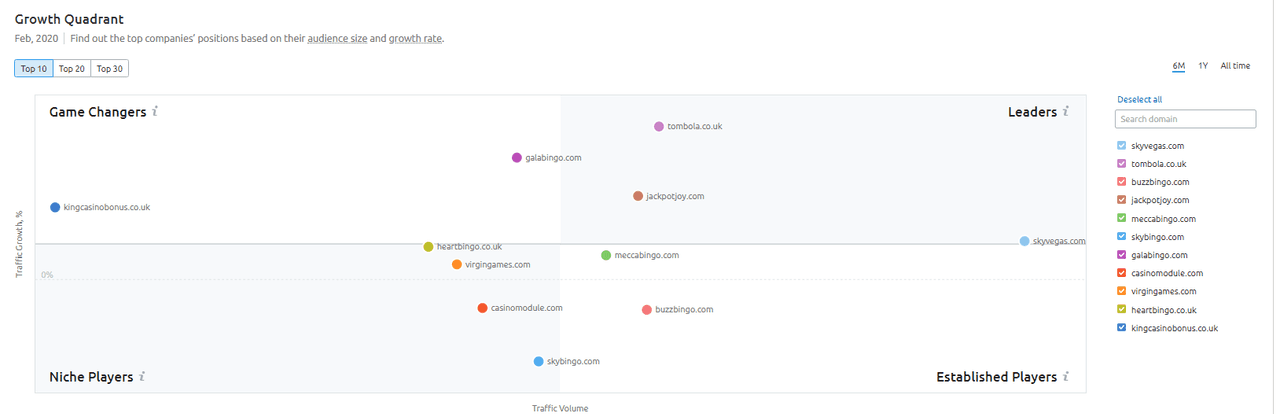1280x414 pixels.
Task: Click the tombola.co.uk chart label
Action: pyautogui.click(x=695, y=127)
